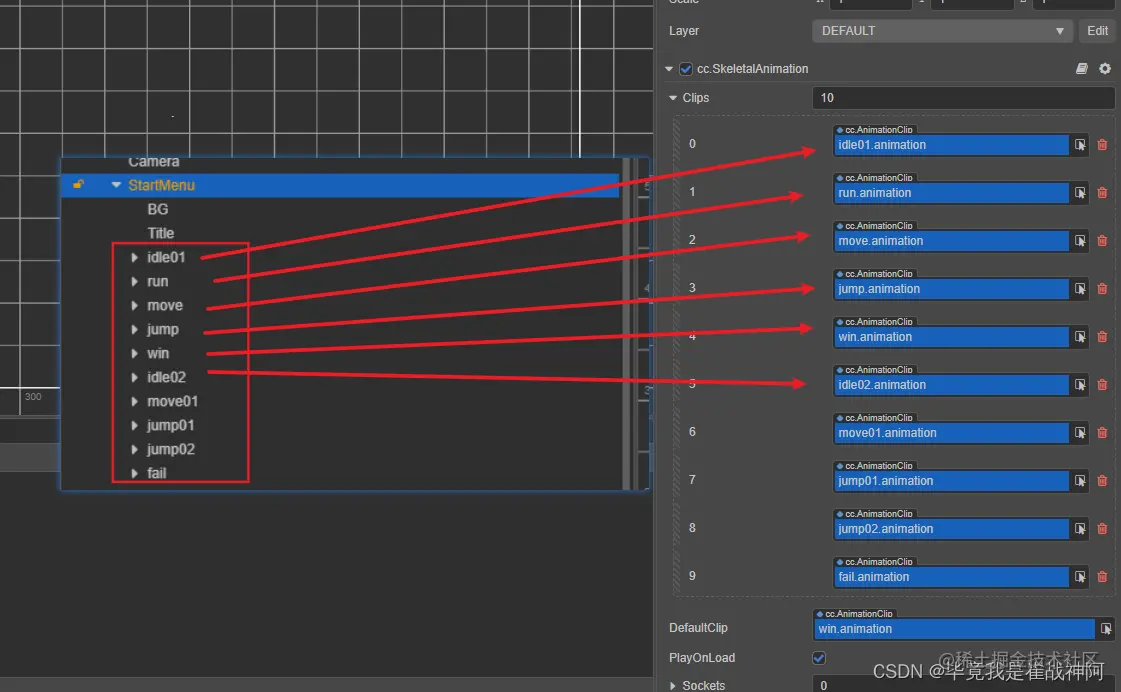The width and height of the screenshot is (1121, 692).
Task: Select the Camera node in hierarchy
Action: (154, 162)
